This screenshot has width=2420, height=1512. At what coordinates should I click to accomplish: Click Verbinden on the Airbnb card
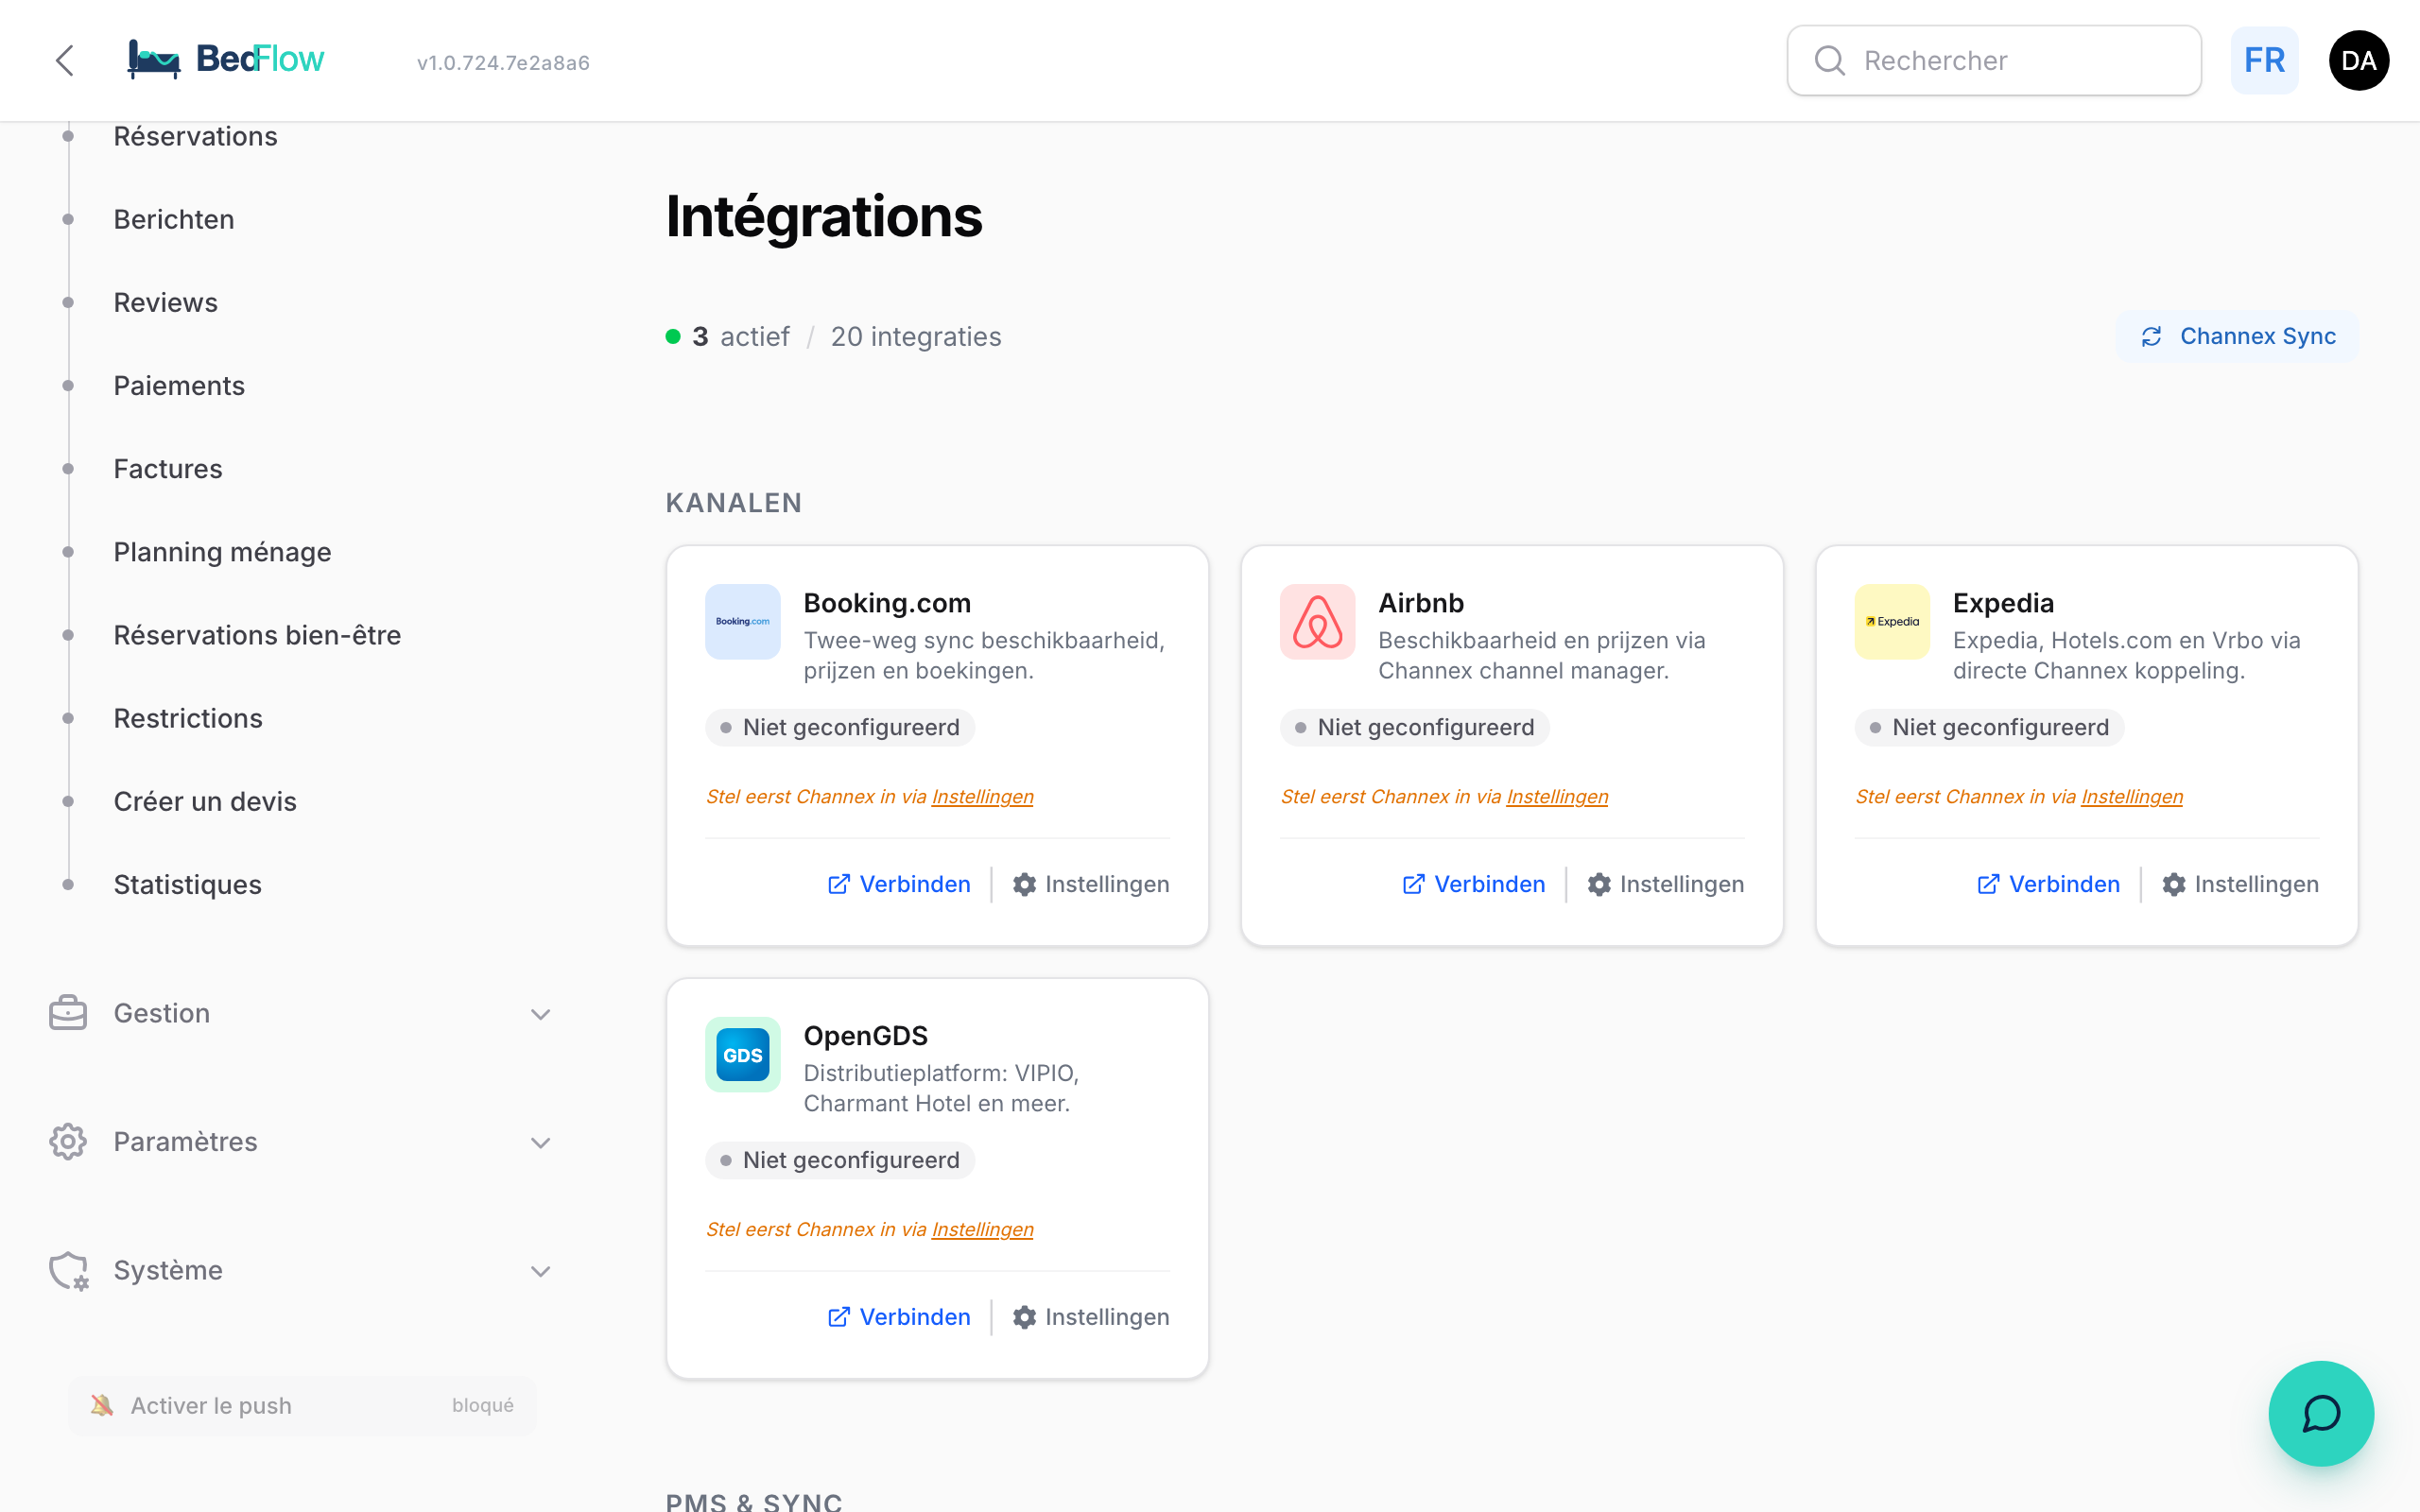1474,884
